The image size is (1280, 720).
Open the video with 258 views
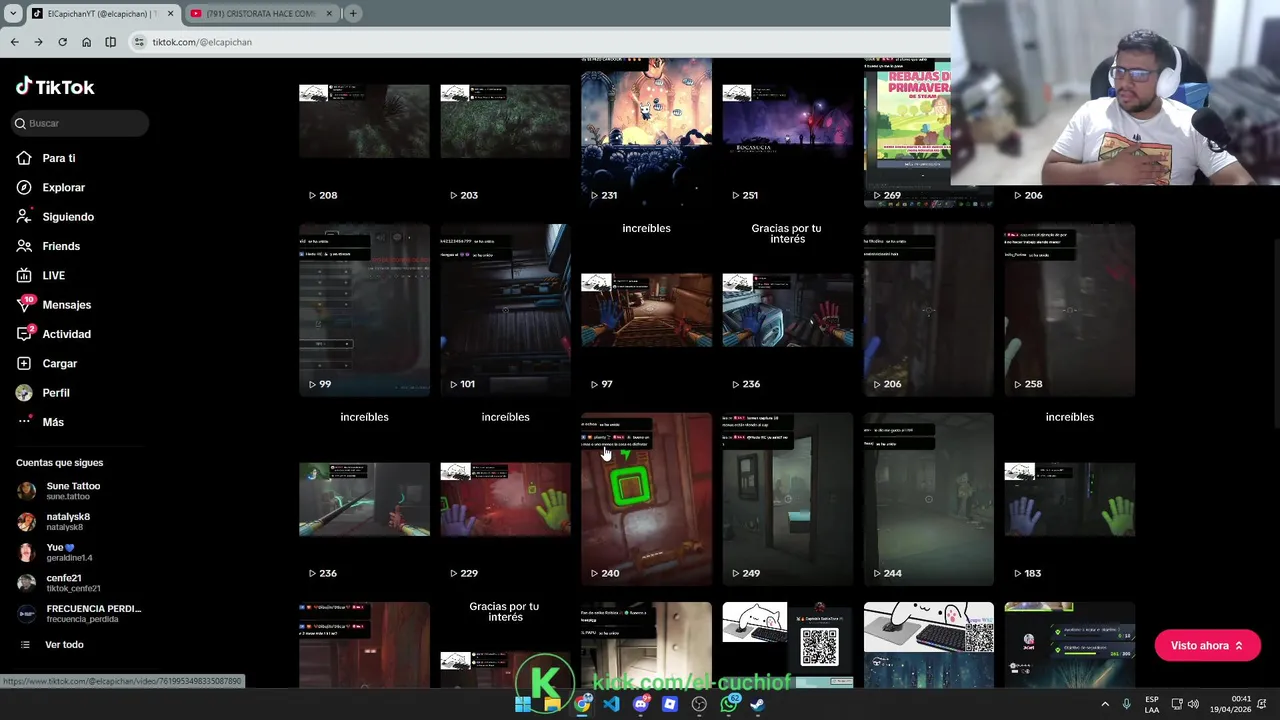click(x=1069, y=310)
